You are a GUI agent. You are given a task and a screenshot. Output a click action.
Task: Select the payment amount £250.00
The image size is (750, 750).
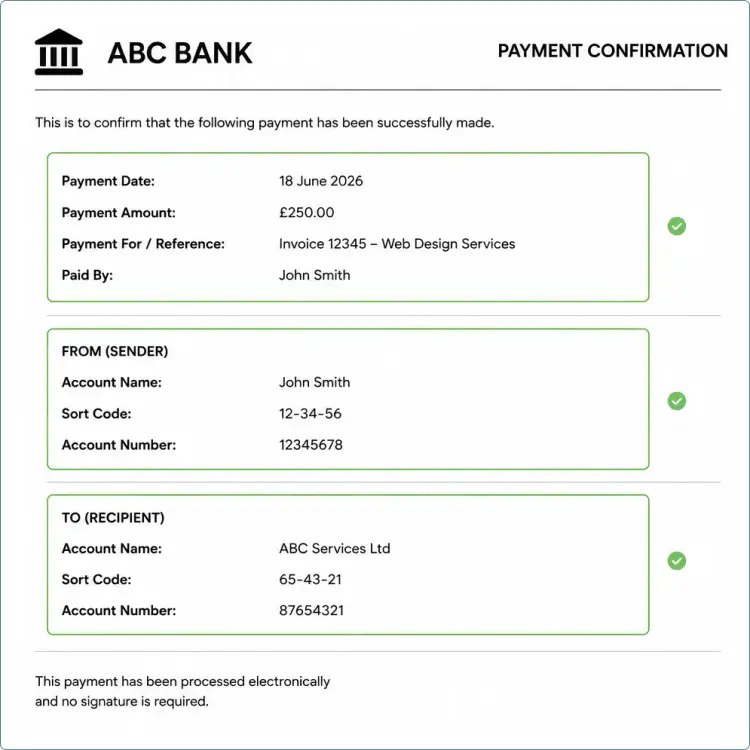pyautogui.click(x=307, y=212)
